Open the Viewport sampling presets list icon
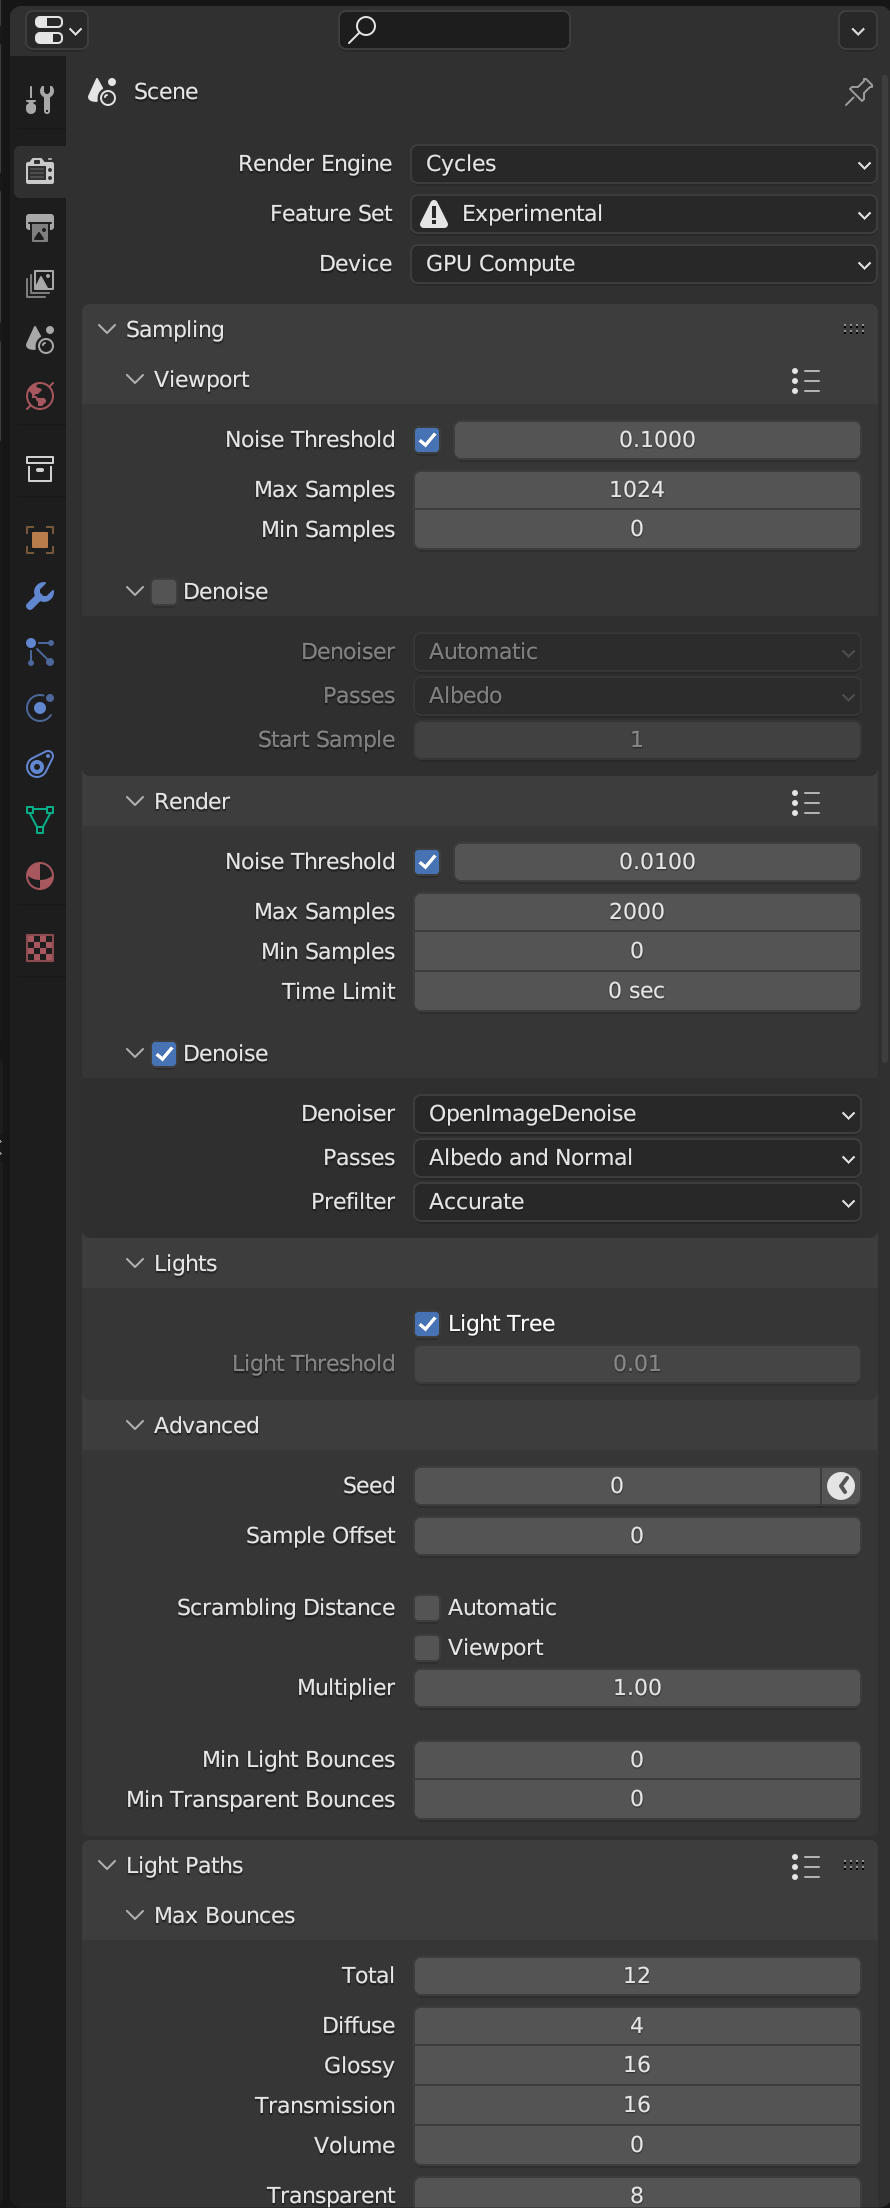This screenshot has height=2208, width=890. tap(806, 381)
